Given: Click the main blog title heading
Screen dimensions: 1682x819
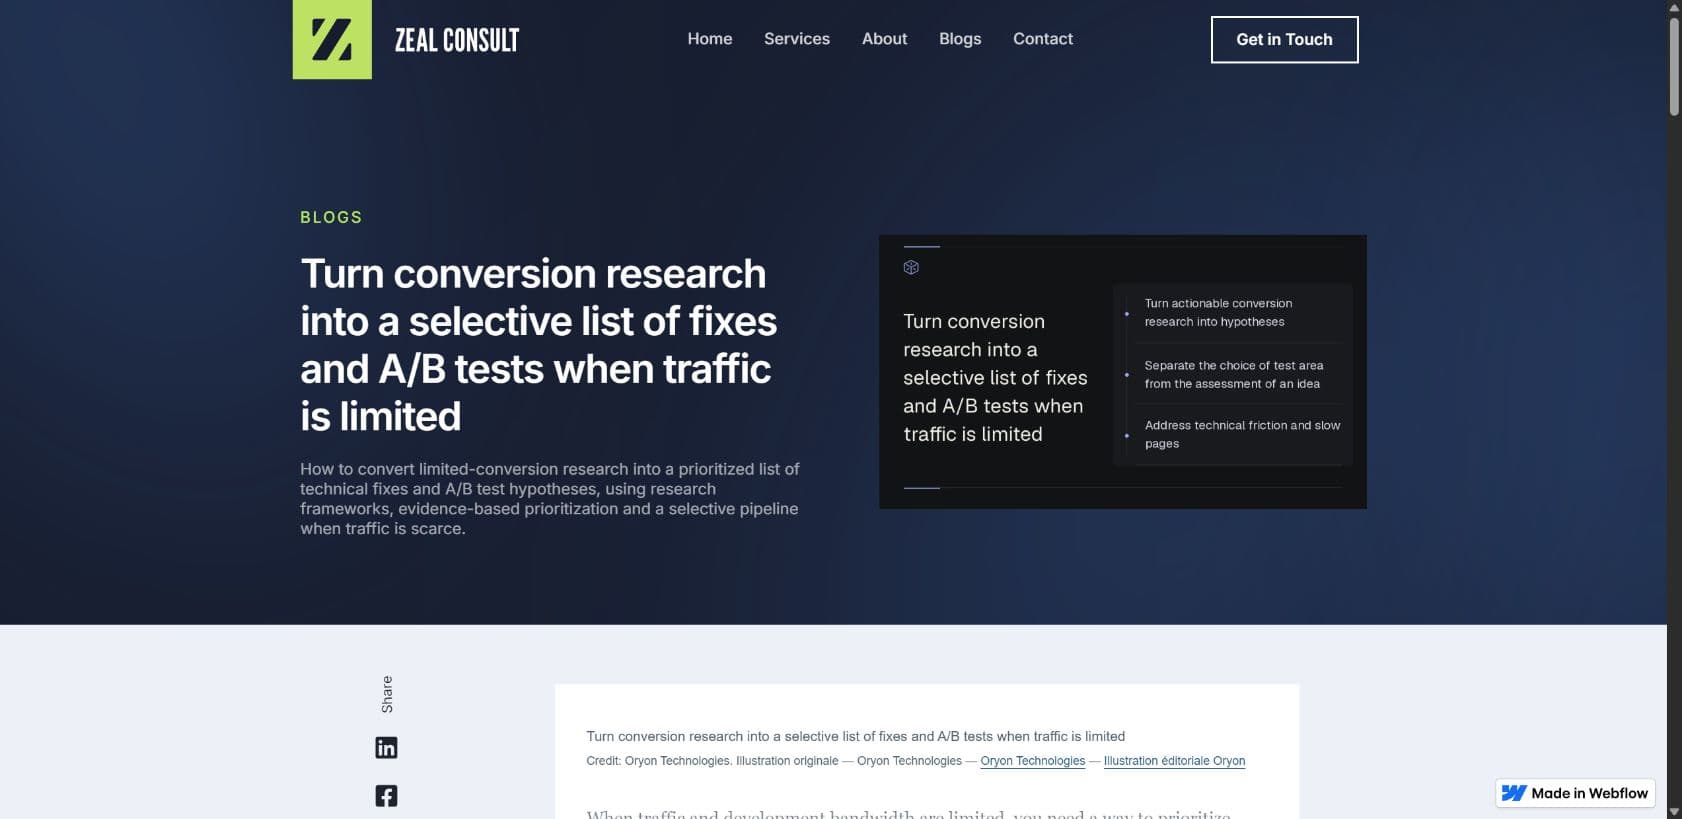Looking at the screenshot, I should click(x=539, y=345).
